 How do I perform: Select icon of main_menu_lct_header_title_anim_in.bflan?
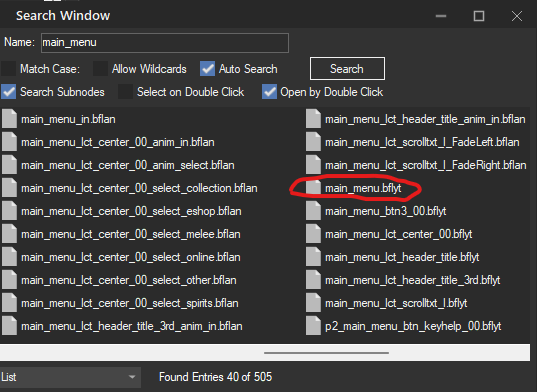313,119
